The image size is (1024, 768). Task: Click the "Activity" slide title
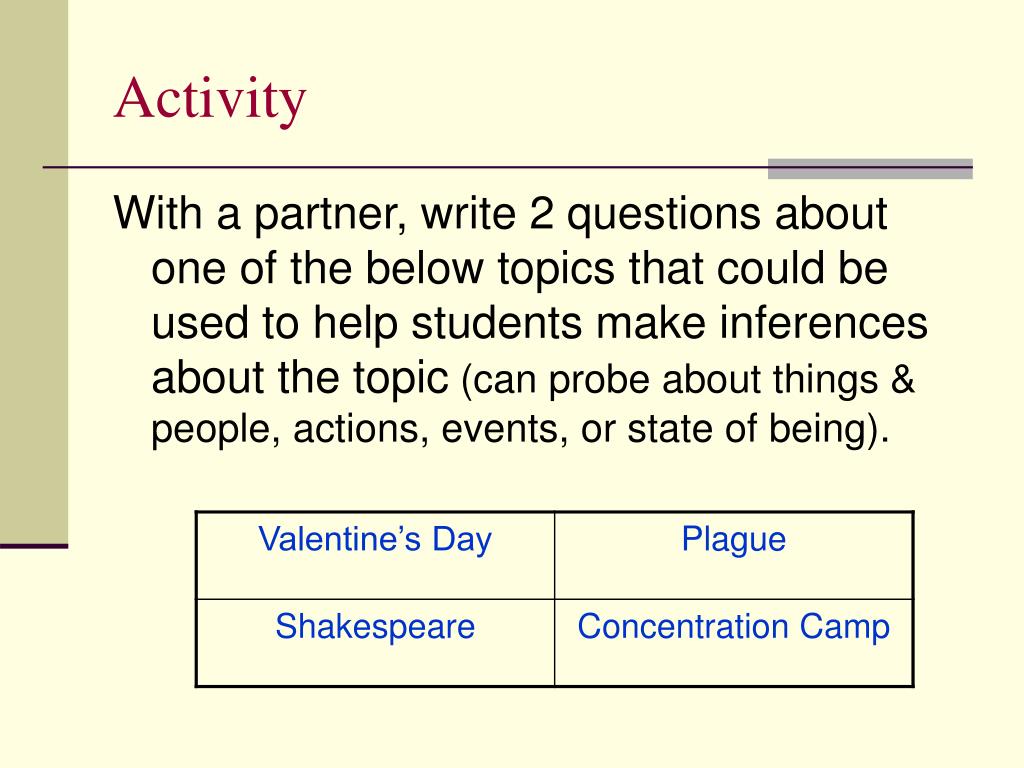[210, 99]
